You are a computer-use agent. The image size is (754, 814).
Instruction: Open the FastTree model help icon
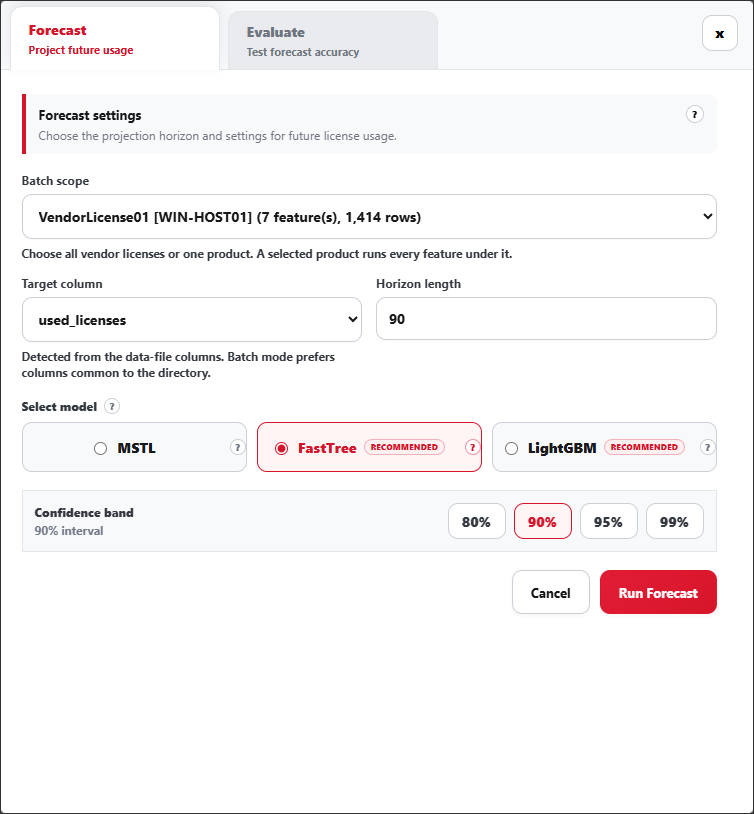click(x=472, y=447)
